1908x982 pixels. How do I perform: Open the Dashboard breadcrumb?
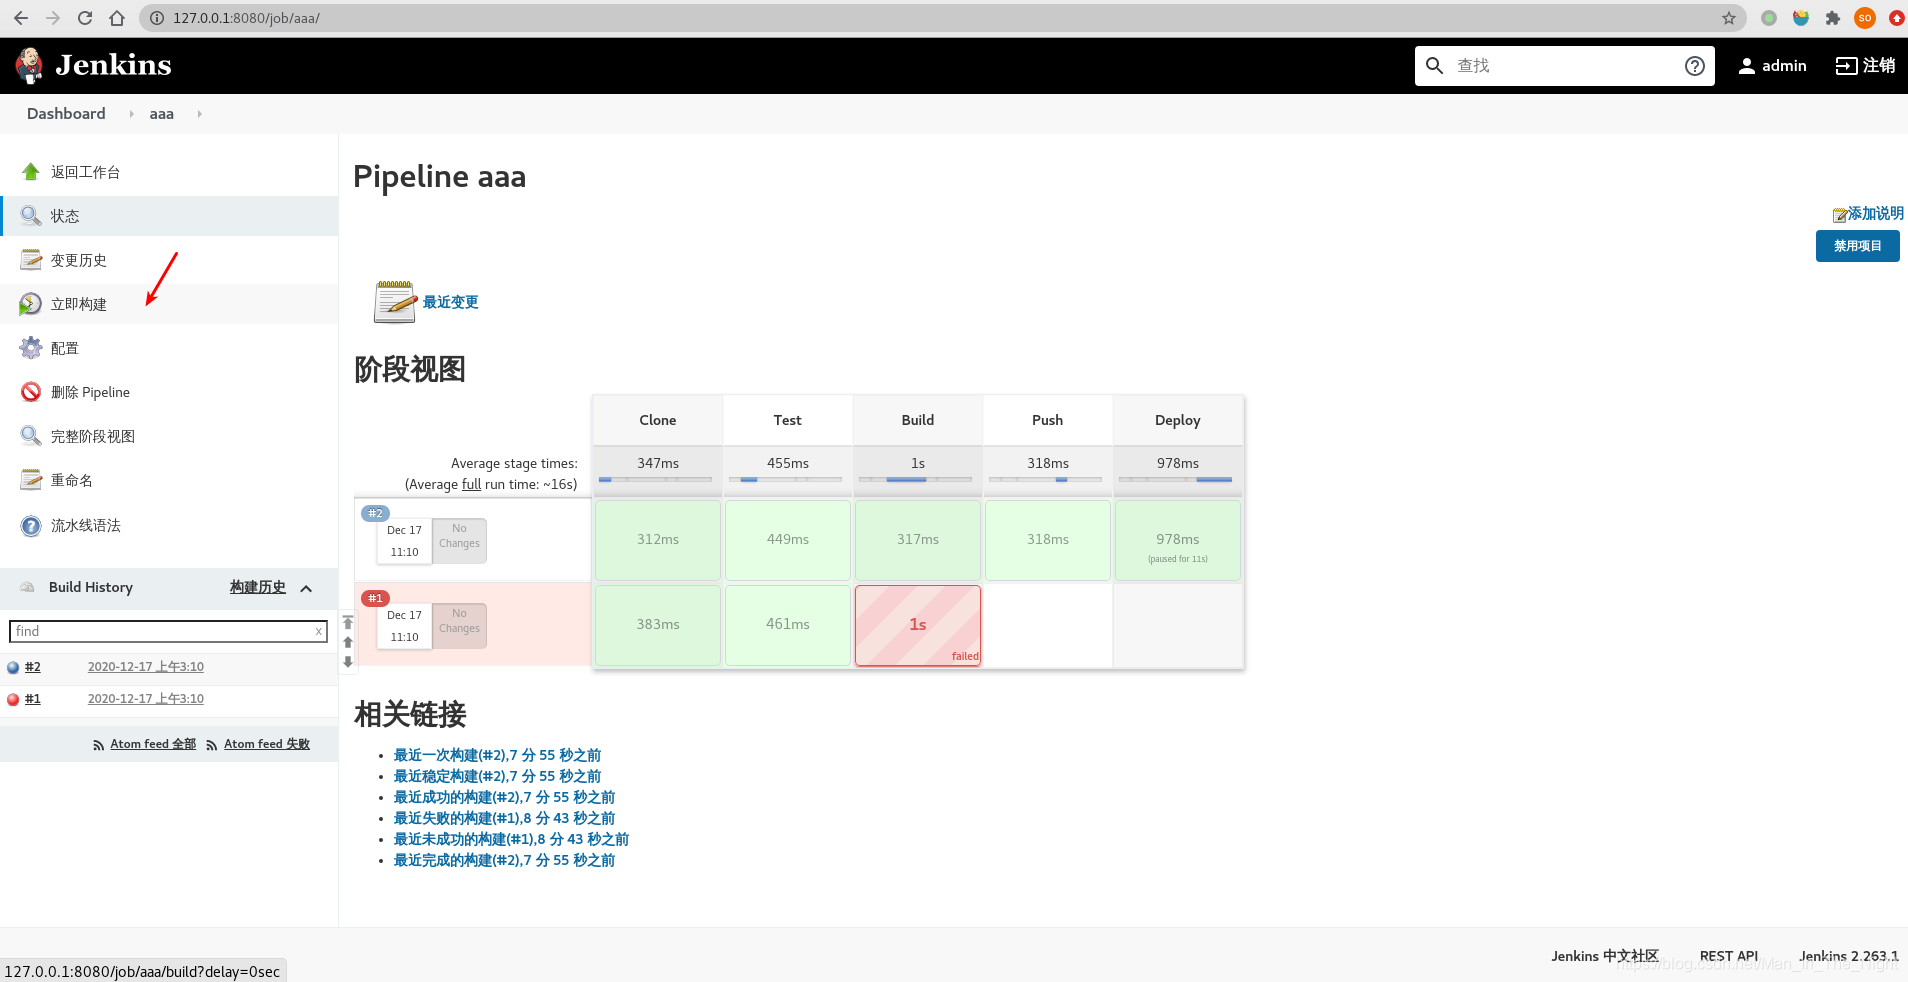tap(66, 114)
